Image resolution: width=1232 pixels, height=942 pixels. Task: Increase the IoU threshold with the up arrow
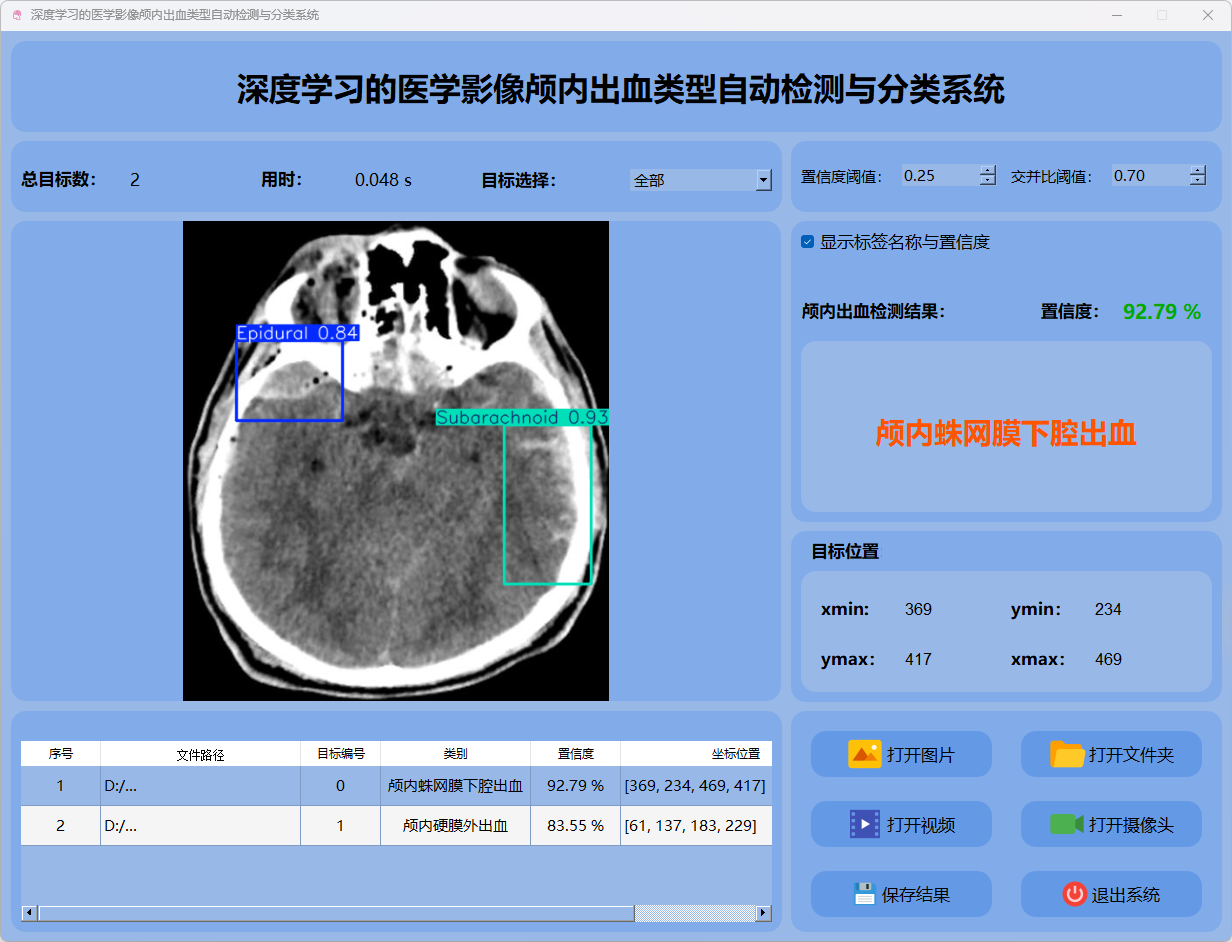coord(1198,170)
